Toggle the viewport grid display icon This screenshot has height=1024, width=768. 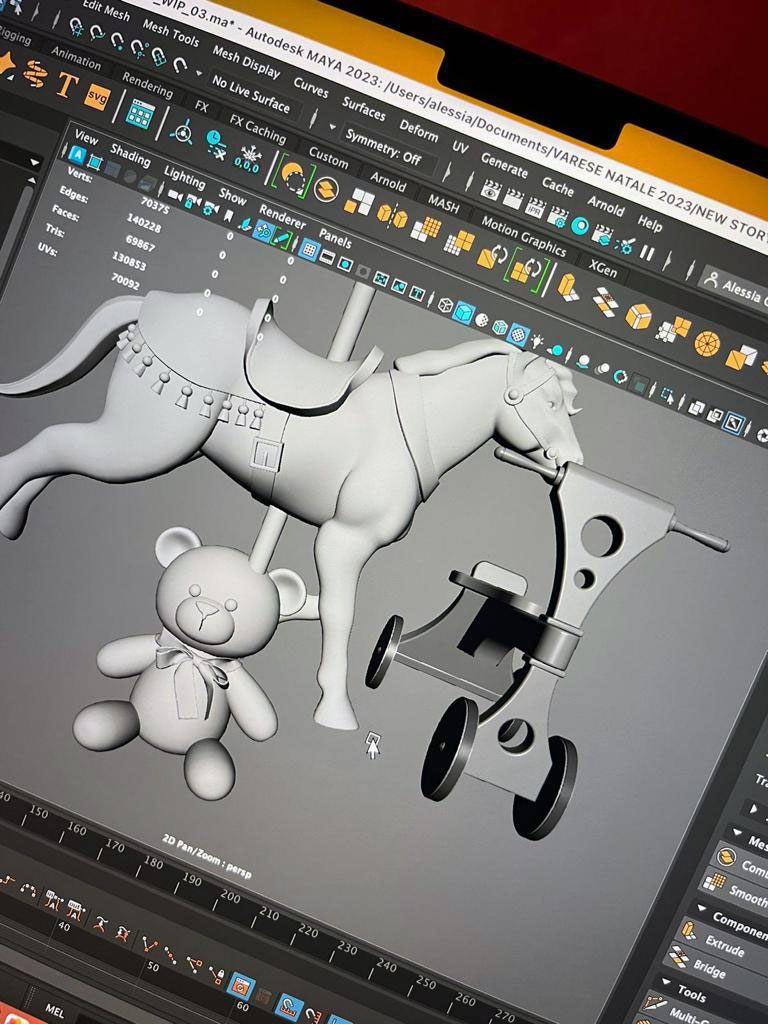tap(309, 249)
